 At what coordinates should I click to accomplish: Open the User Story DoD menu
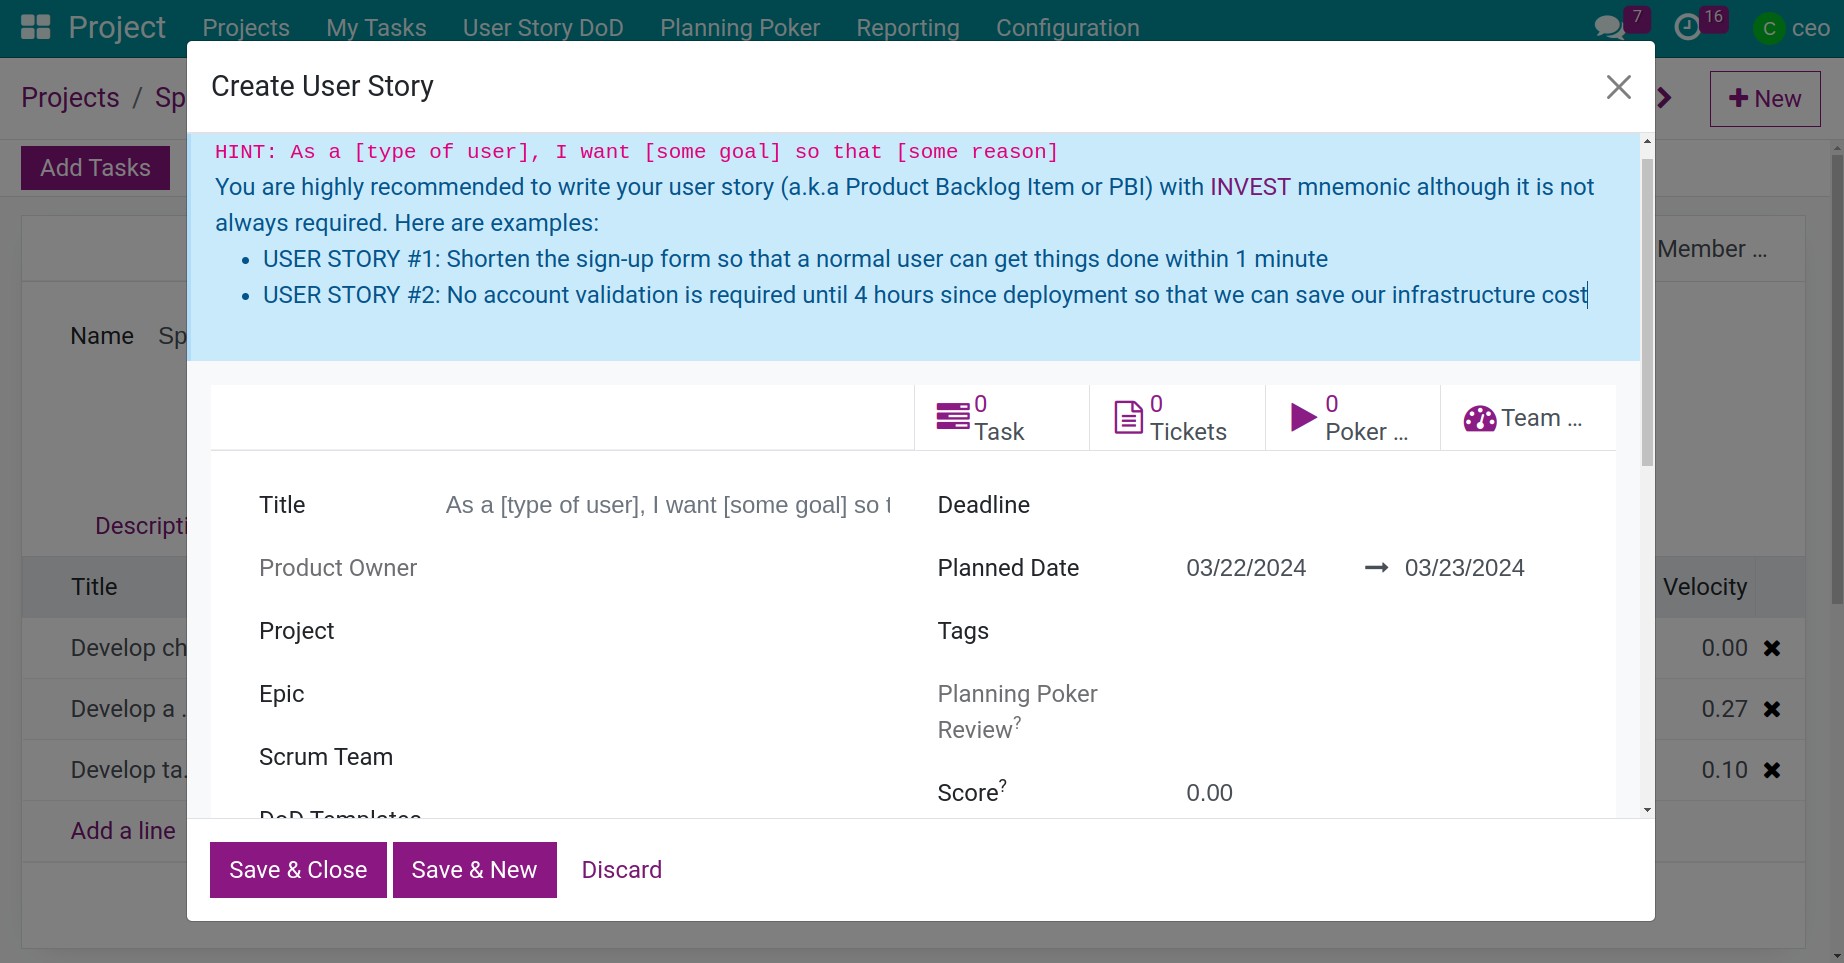(x=543, y=28)
